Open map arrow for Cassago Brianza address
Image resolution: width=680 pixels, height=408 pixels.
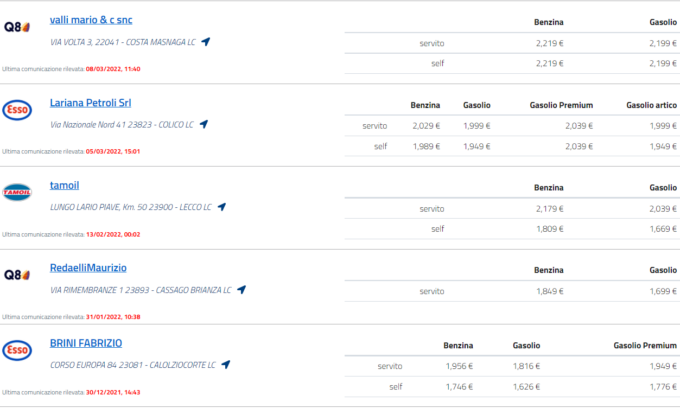point(241,290)
